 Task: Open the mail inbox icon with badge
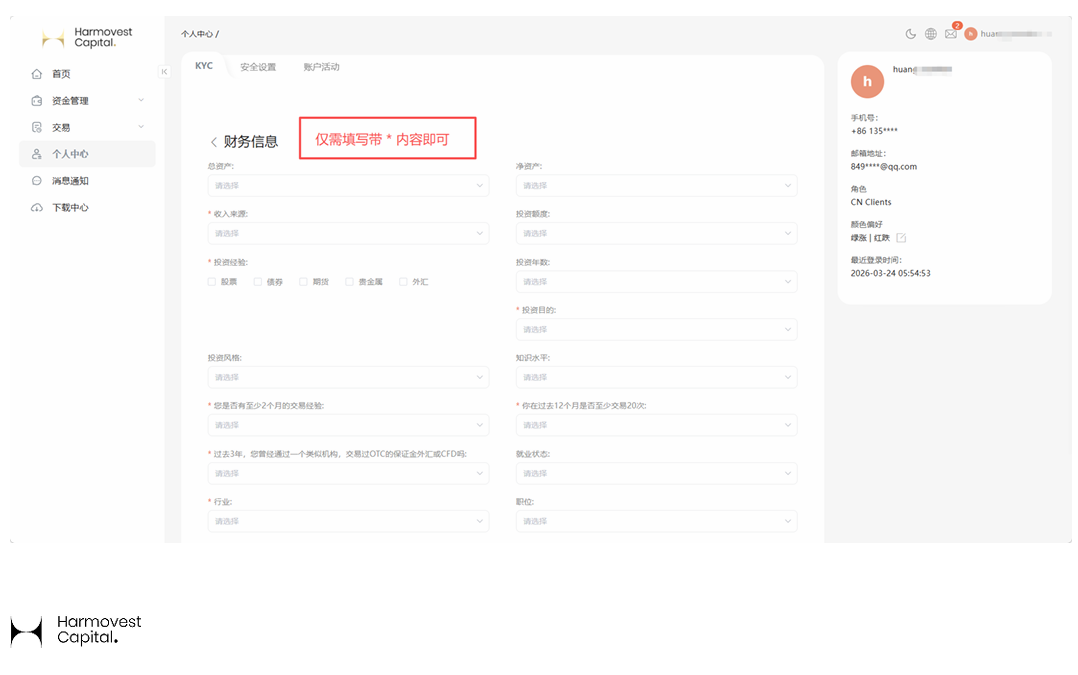[x=951, y=34]
